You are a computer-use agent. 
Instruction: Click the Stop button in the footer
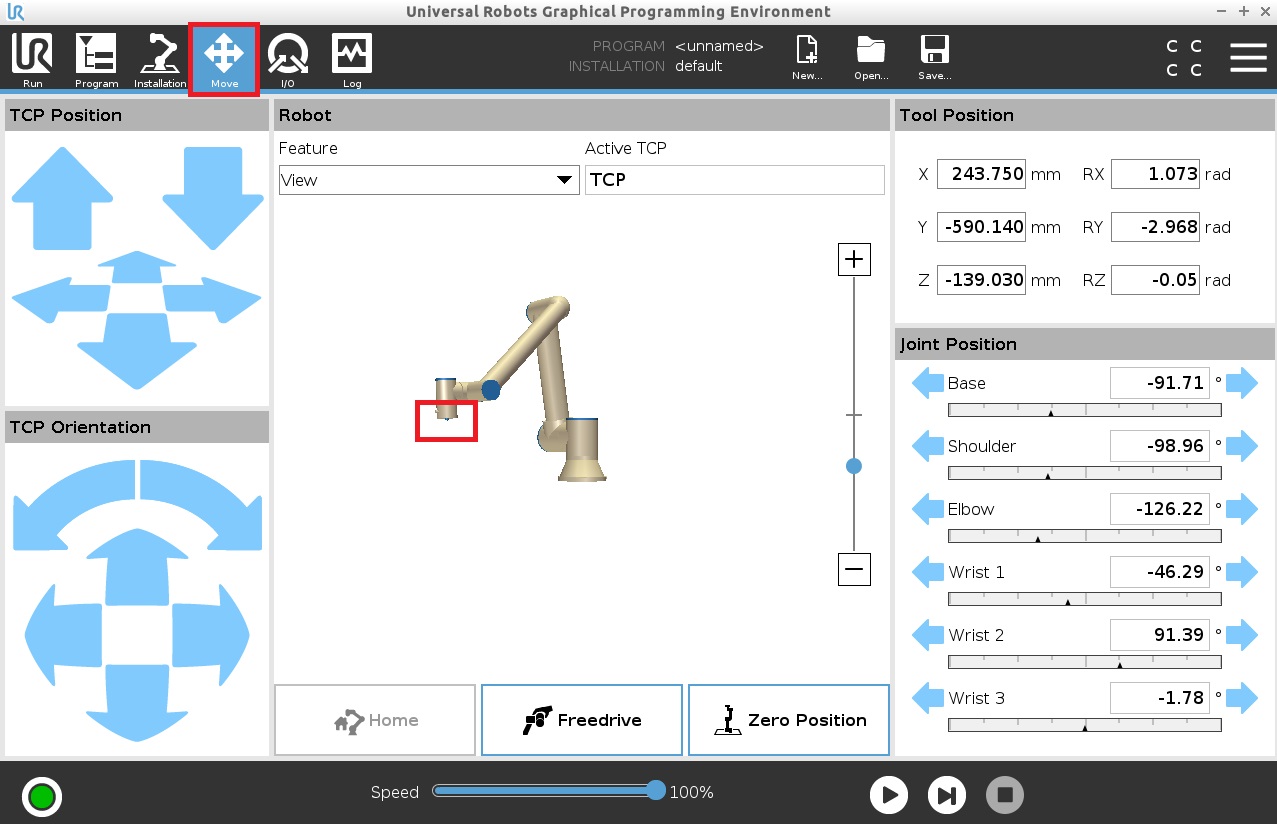coord(1006,795)
